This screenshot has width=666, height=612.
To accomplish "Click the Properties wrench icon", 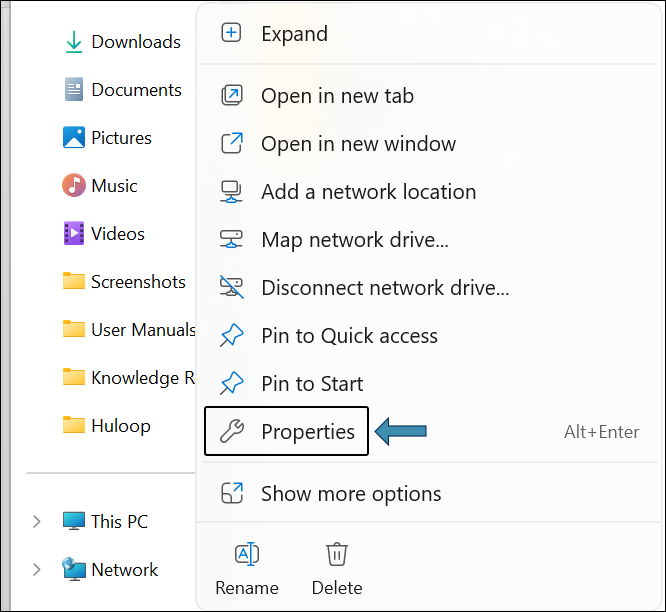I will pos(232,432).
